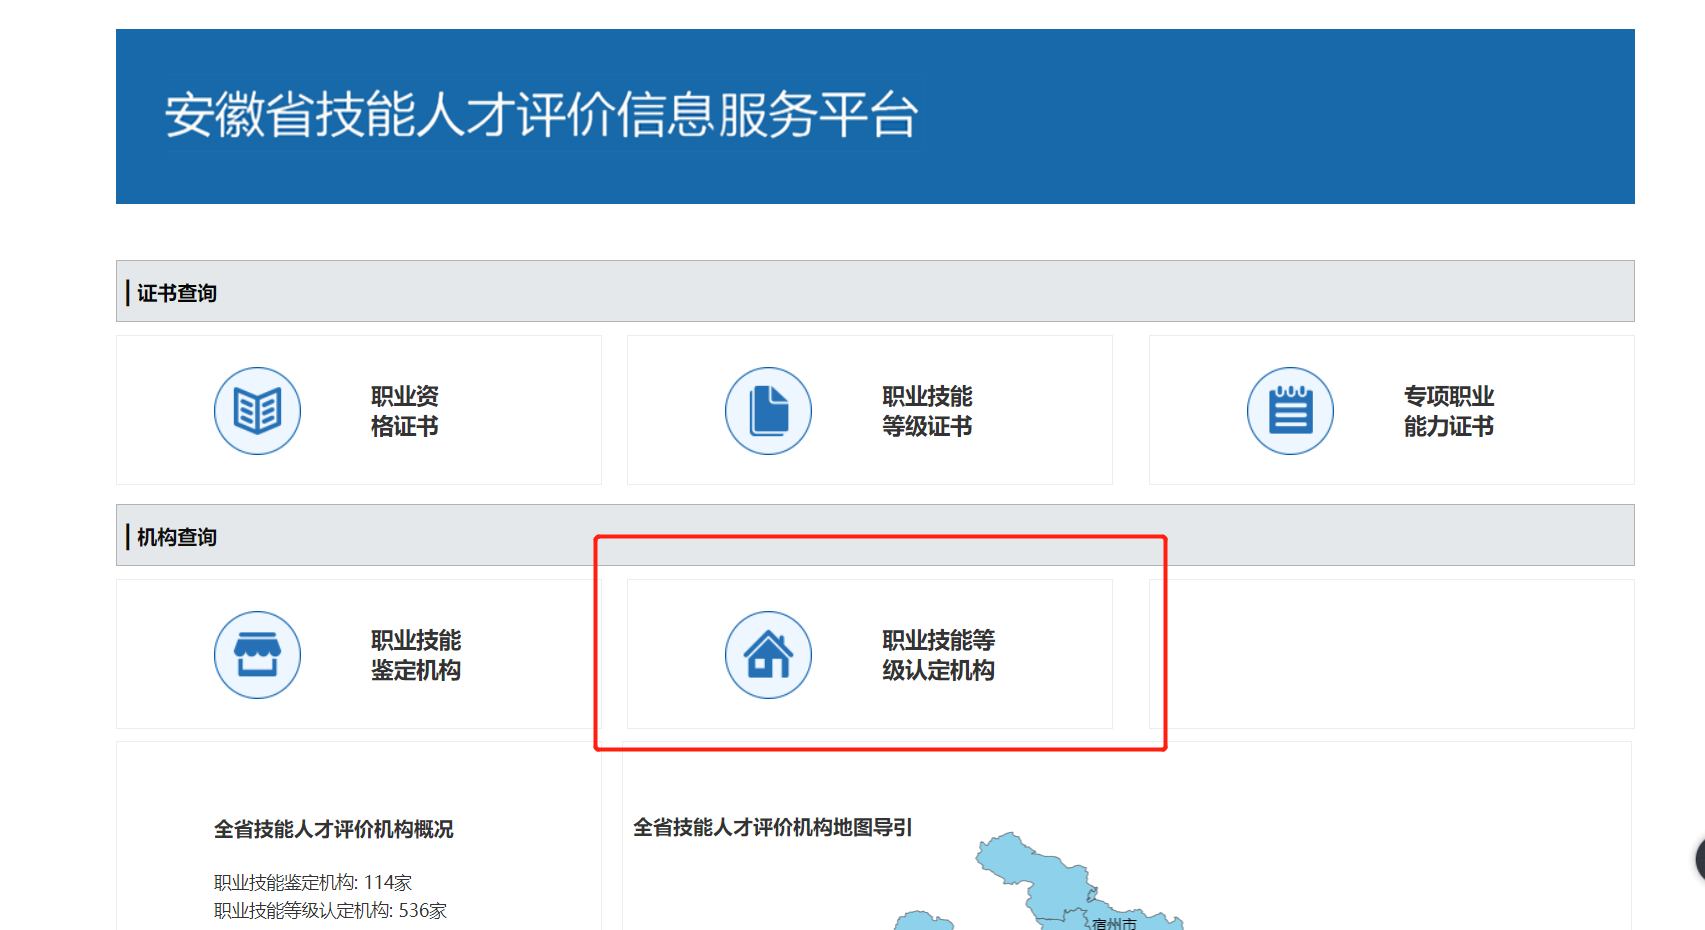The width and height of the screenshot is (1705, 930).
Task: Click the 安徽省技能人才评价信息服务平台 banner title
Action: coord(541,115)
